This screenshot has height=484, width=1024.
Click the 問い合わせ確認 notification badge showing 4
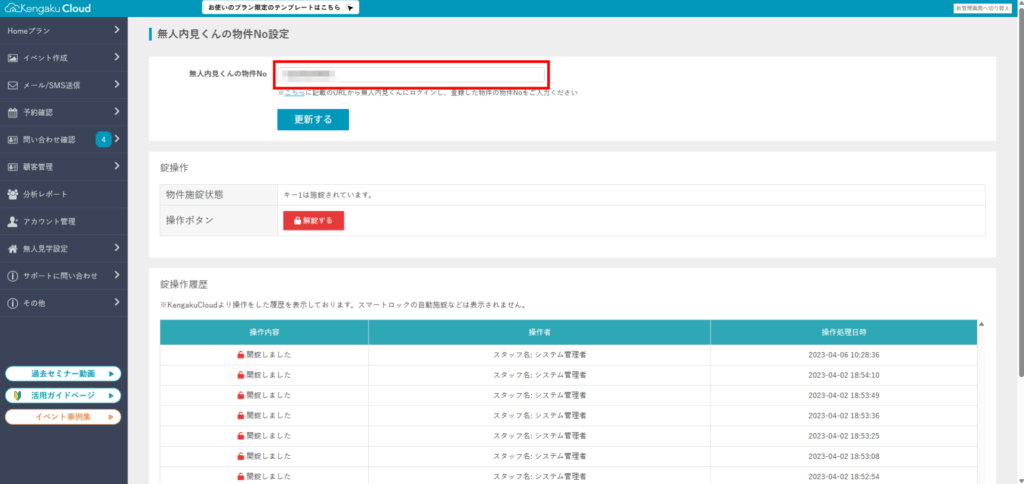pyautogui.click(x=103, y=139)
